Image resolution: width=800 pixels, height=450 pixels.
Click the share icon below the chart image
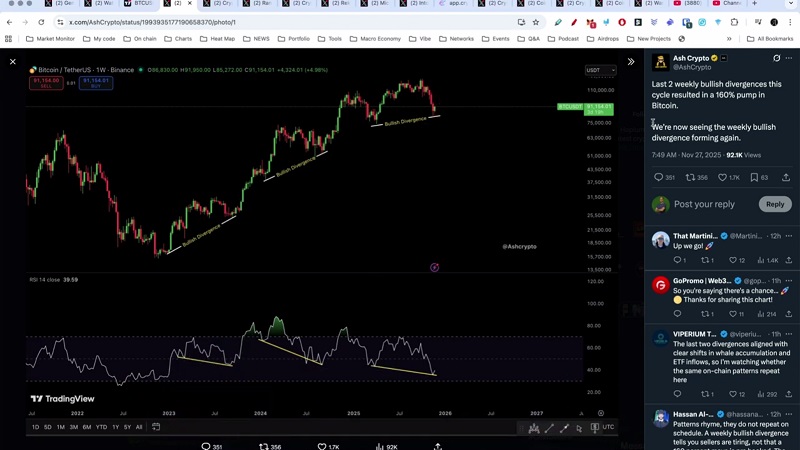click(x=438, y=446)
